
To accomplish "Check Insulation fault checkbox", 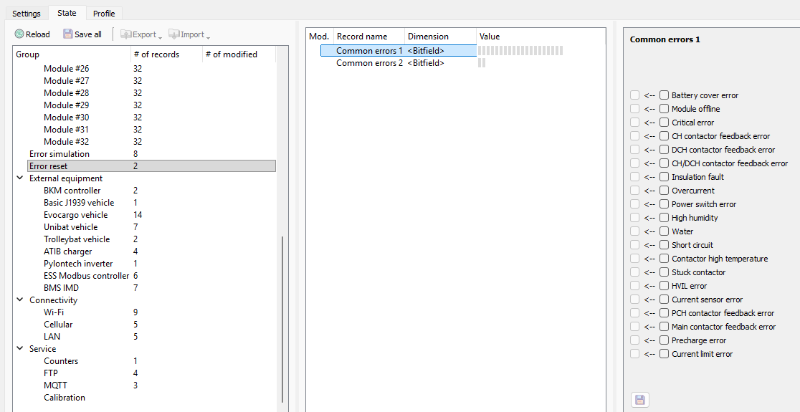I will 664,176.
